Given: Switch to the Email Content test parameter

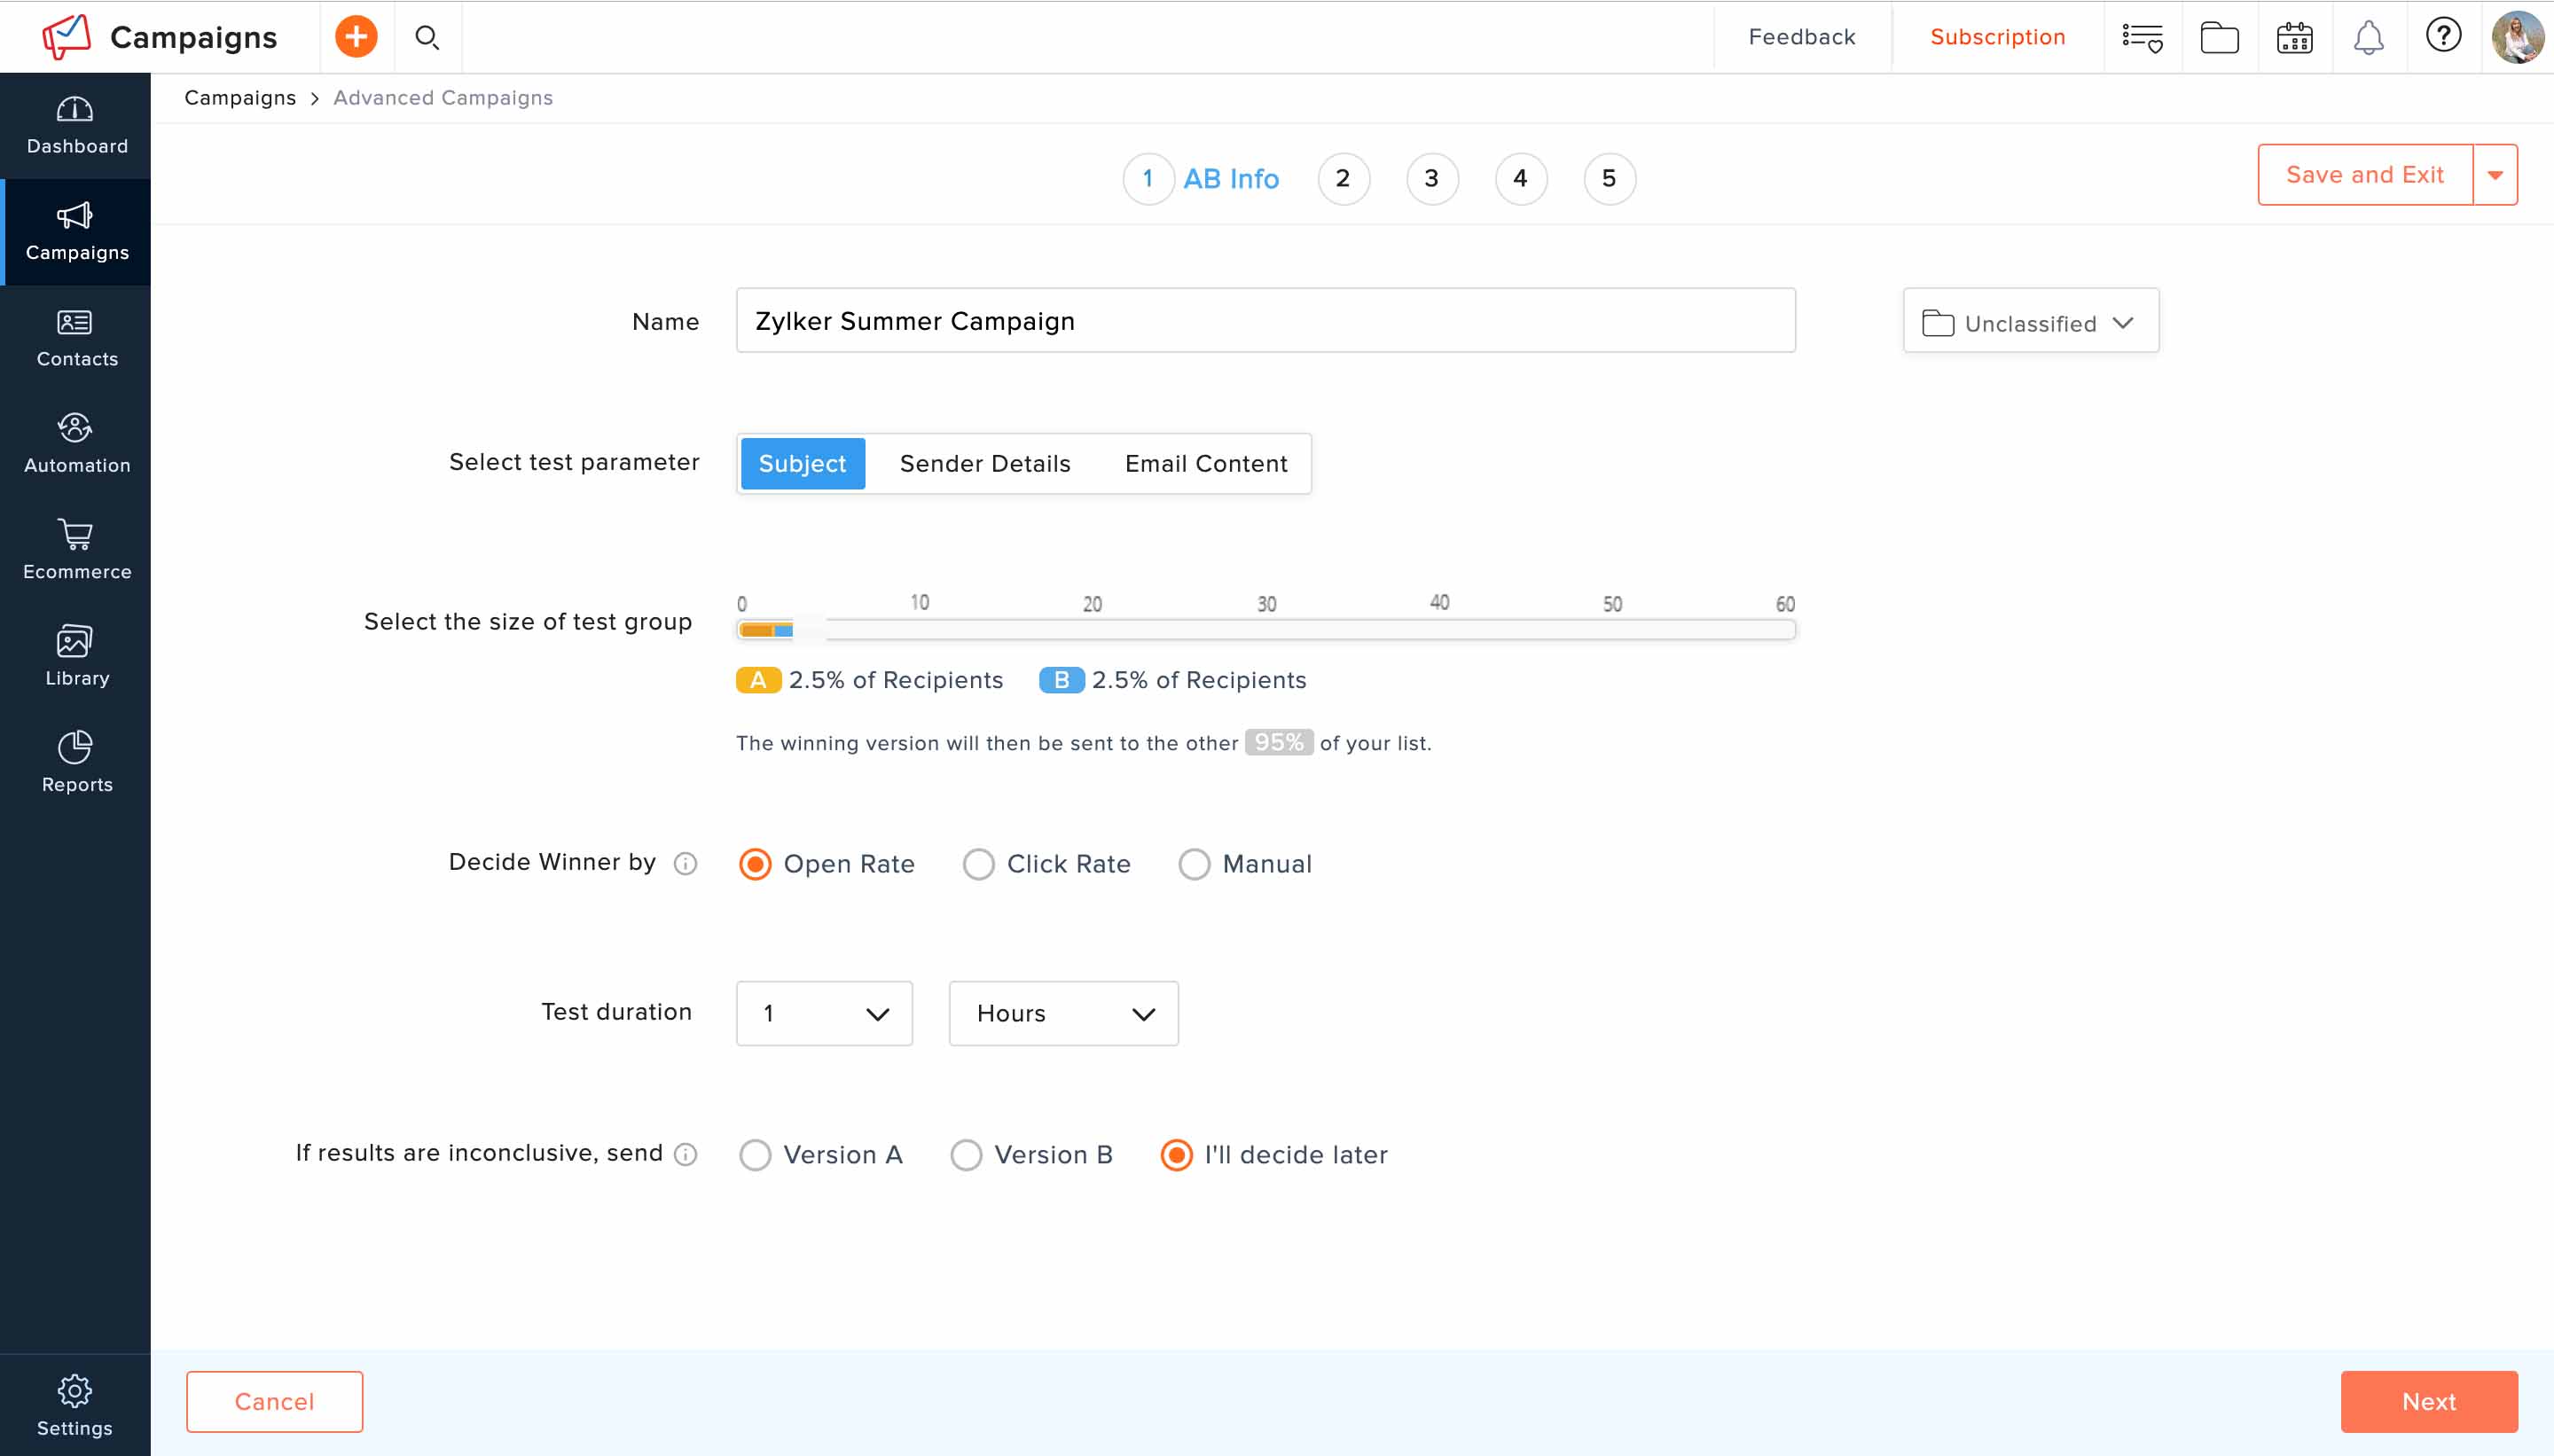Looking at the screenshot, I should tap(1207, 463).
